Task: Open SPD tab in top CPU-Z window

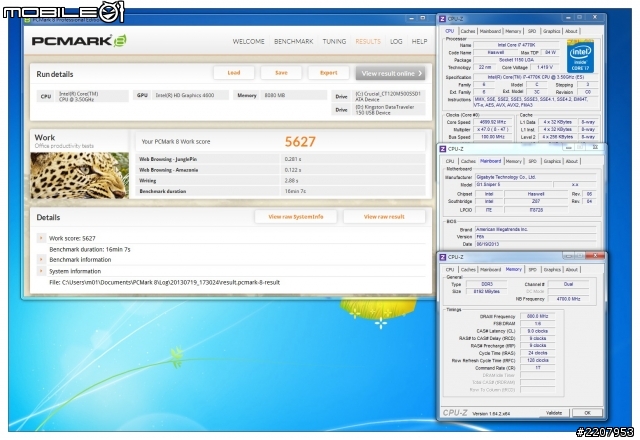Action: click(x=532, y=31)
